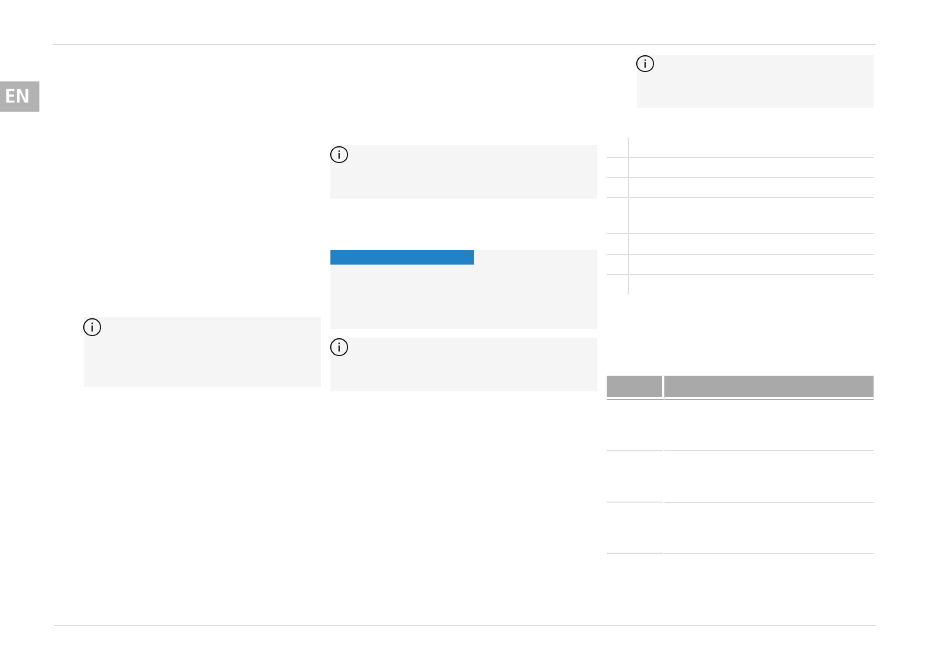Click the narrow cell of the lined table's tallest row

point(617,216)
